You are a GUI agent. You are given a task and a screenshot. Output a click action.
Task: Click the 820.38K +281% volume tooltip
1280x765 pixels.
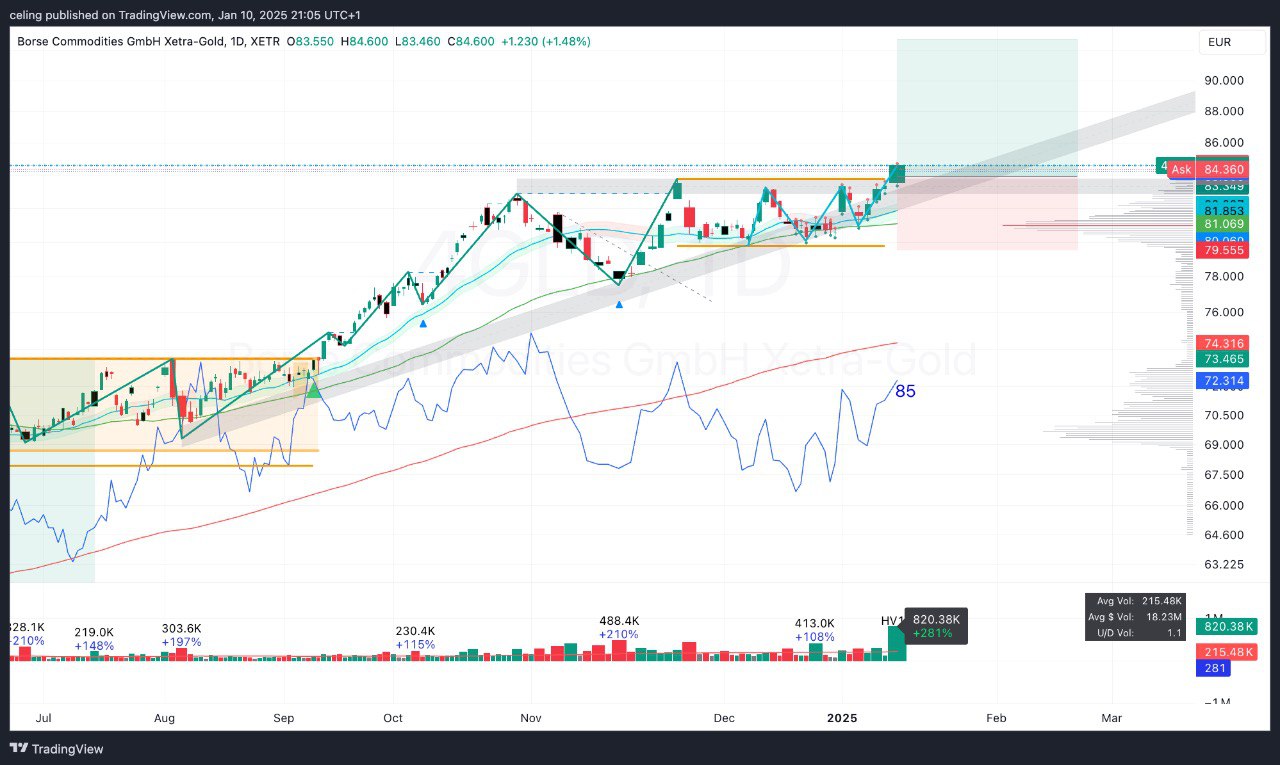[x=936, y=625]
